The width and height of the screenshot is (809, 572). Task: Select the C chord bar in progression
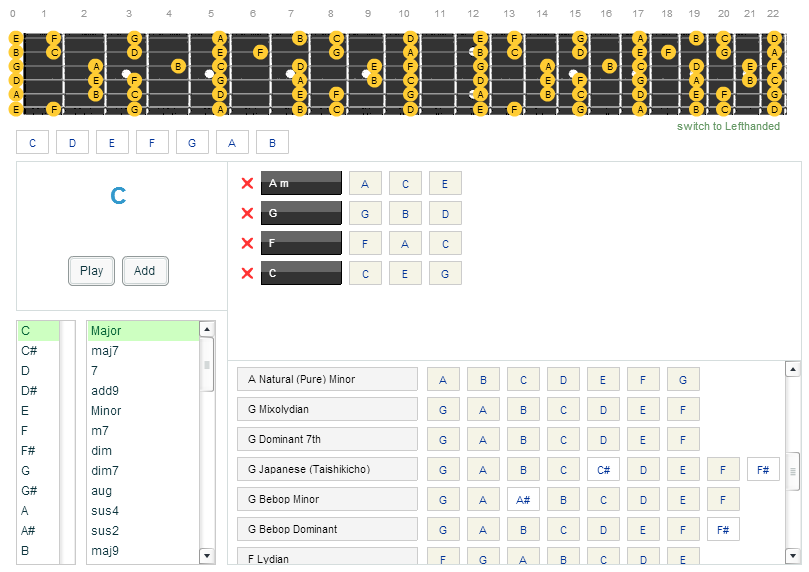click(301, 273)
